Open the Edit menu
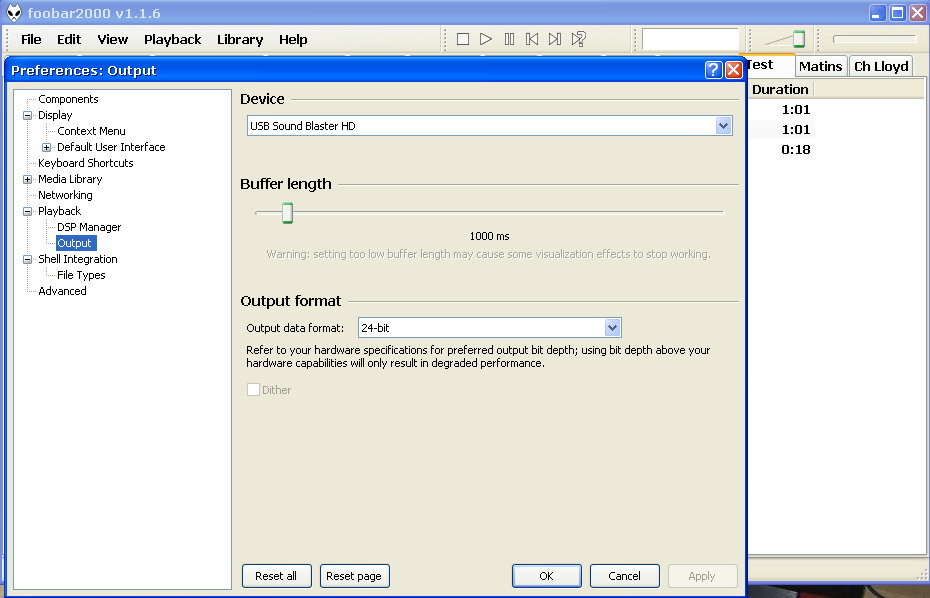Image resolution: width=930 pixels, height=598 pixels. 69,40
